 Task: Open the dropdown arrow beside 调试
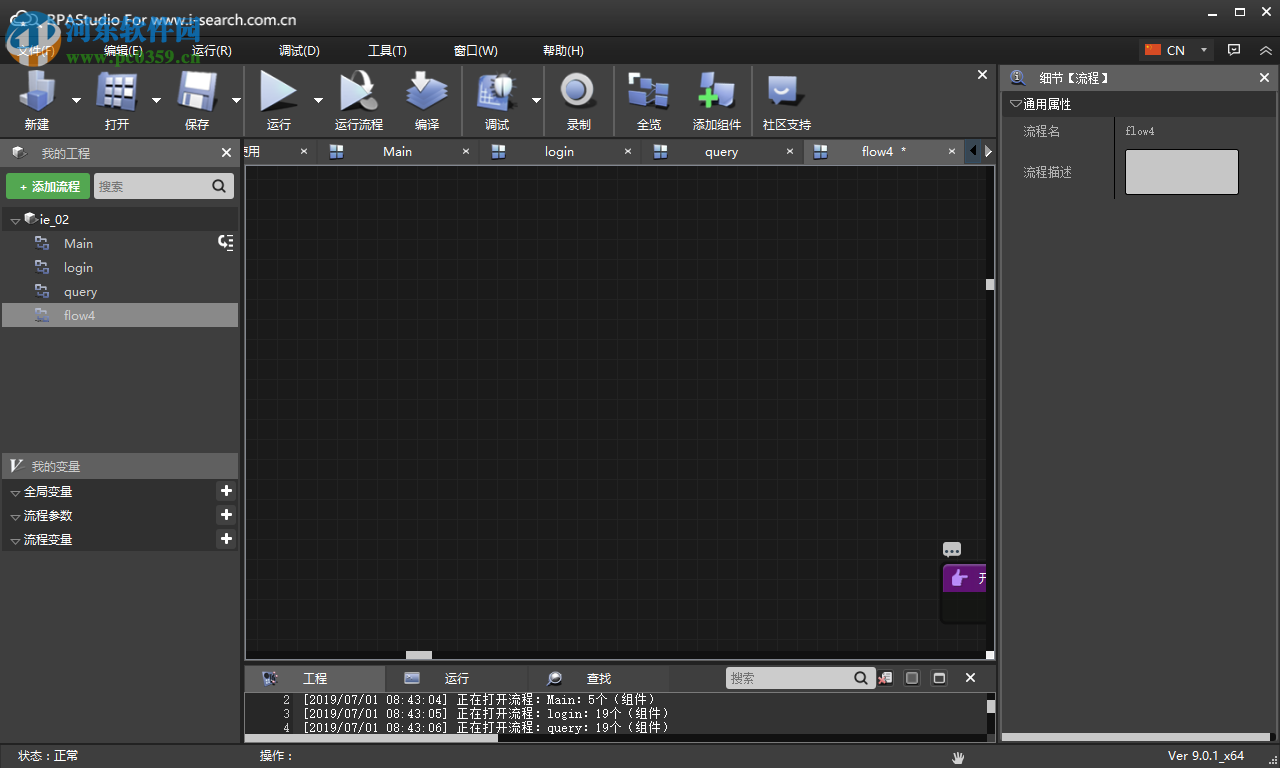click(x=536, y=100)
